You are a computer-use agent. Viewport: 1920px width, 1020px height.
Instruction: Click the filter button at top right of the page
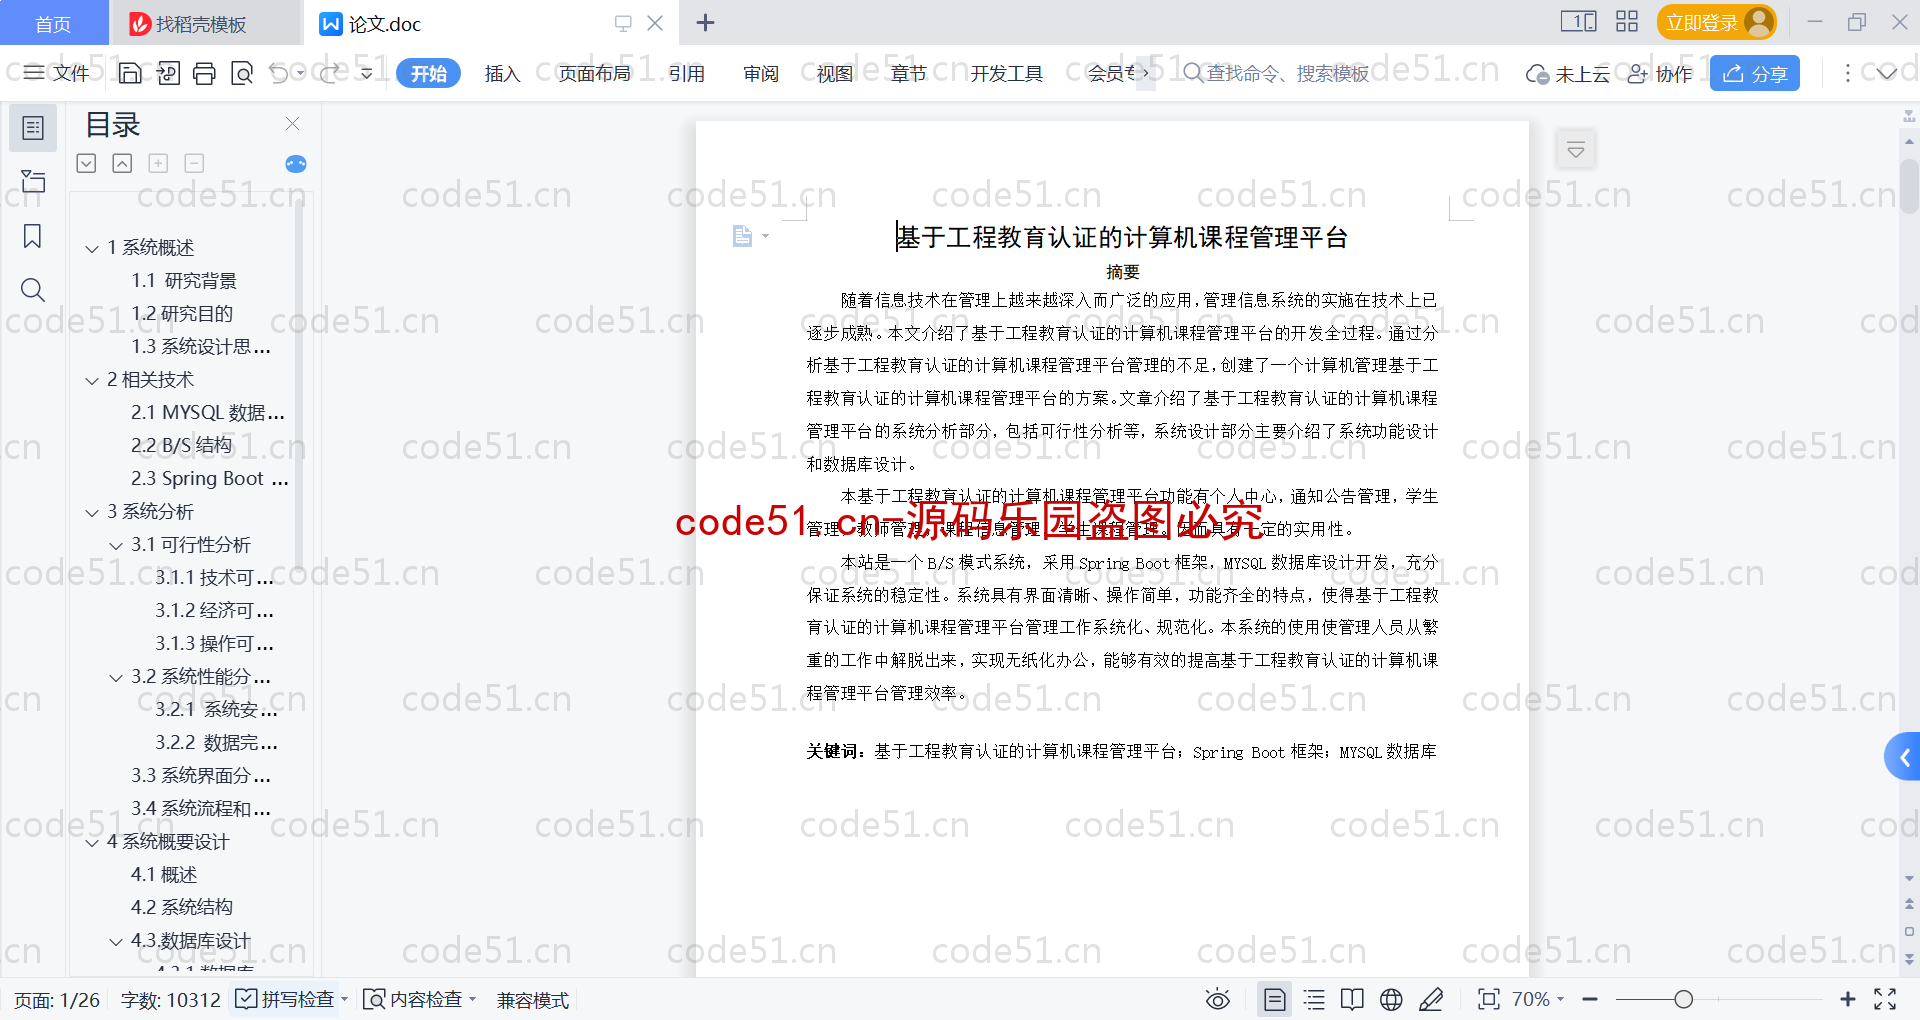1576,150
